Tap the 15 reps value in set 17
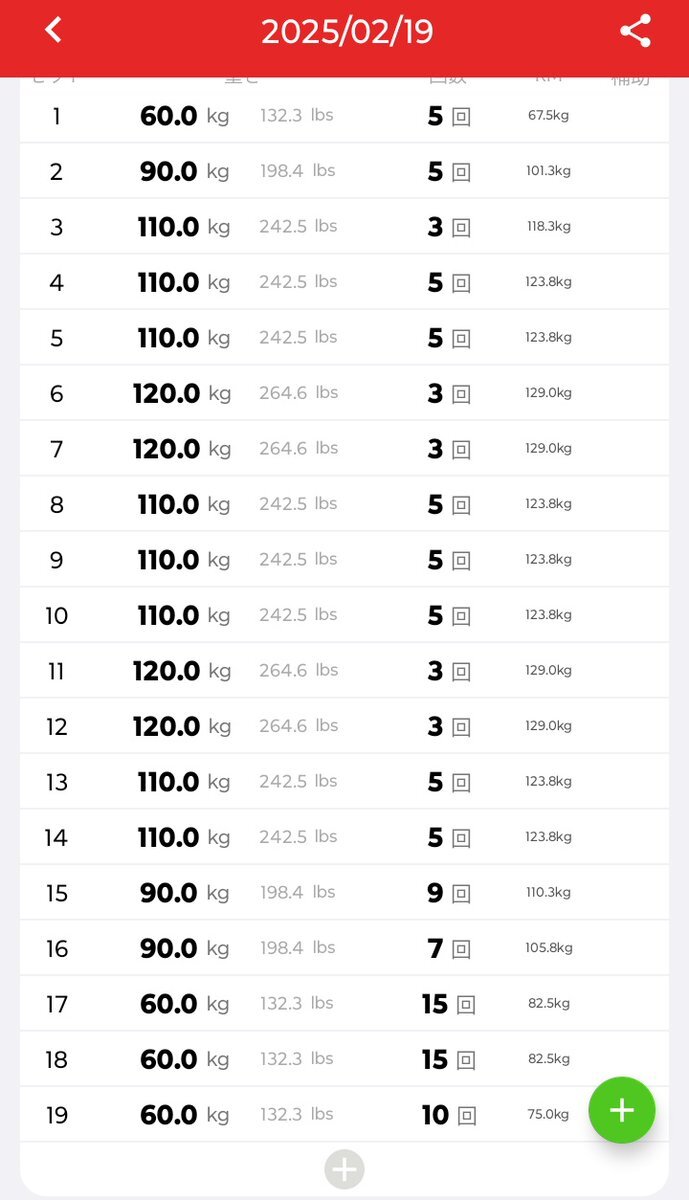The width and height of the screenshot is (689, 1200). 435,1004
